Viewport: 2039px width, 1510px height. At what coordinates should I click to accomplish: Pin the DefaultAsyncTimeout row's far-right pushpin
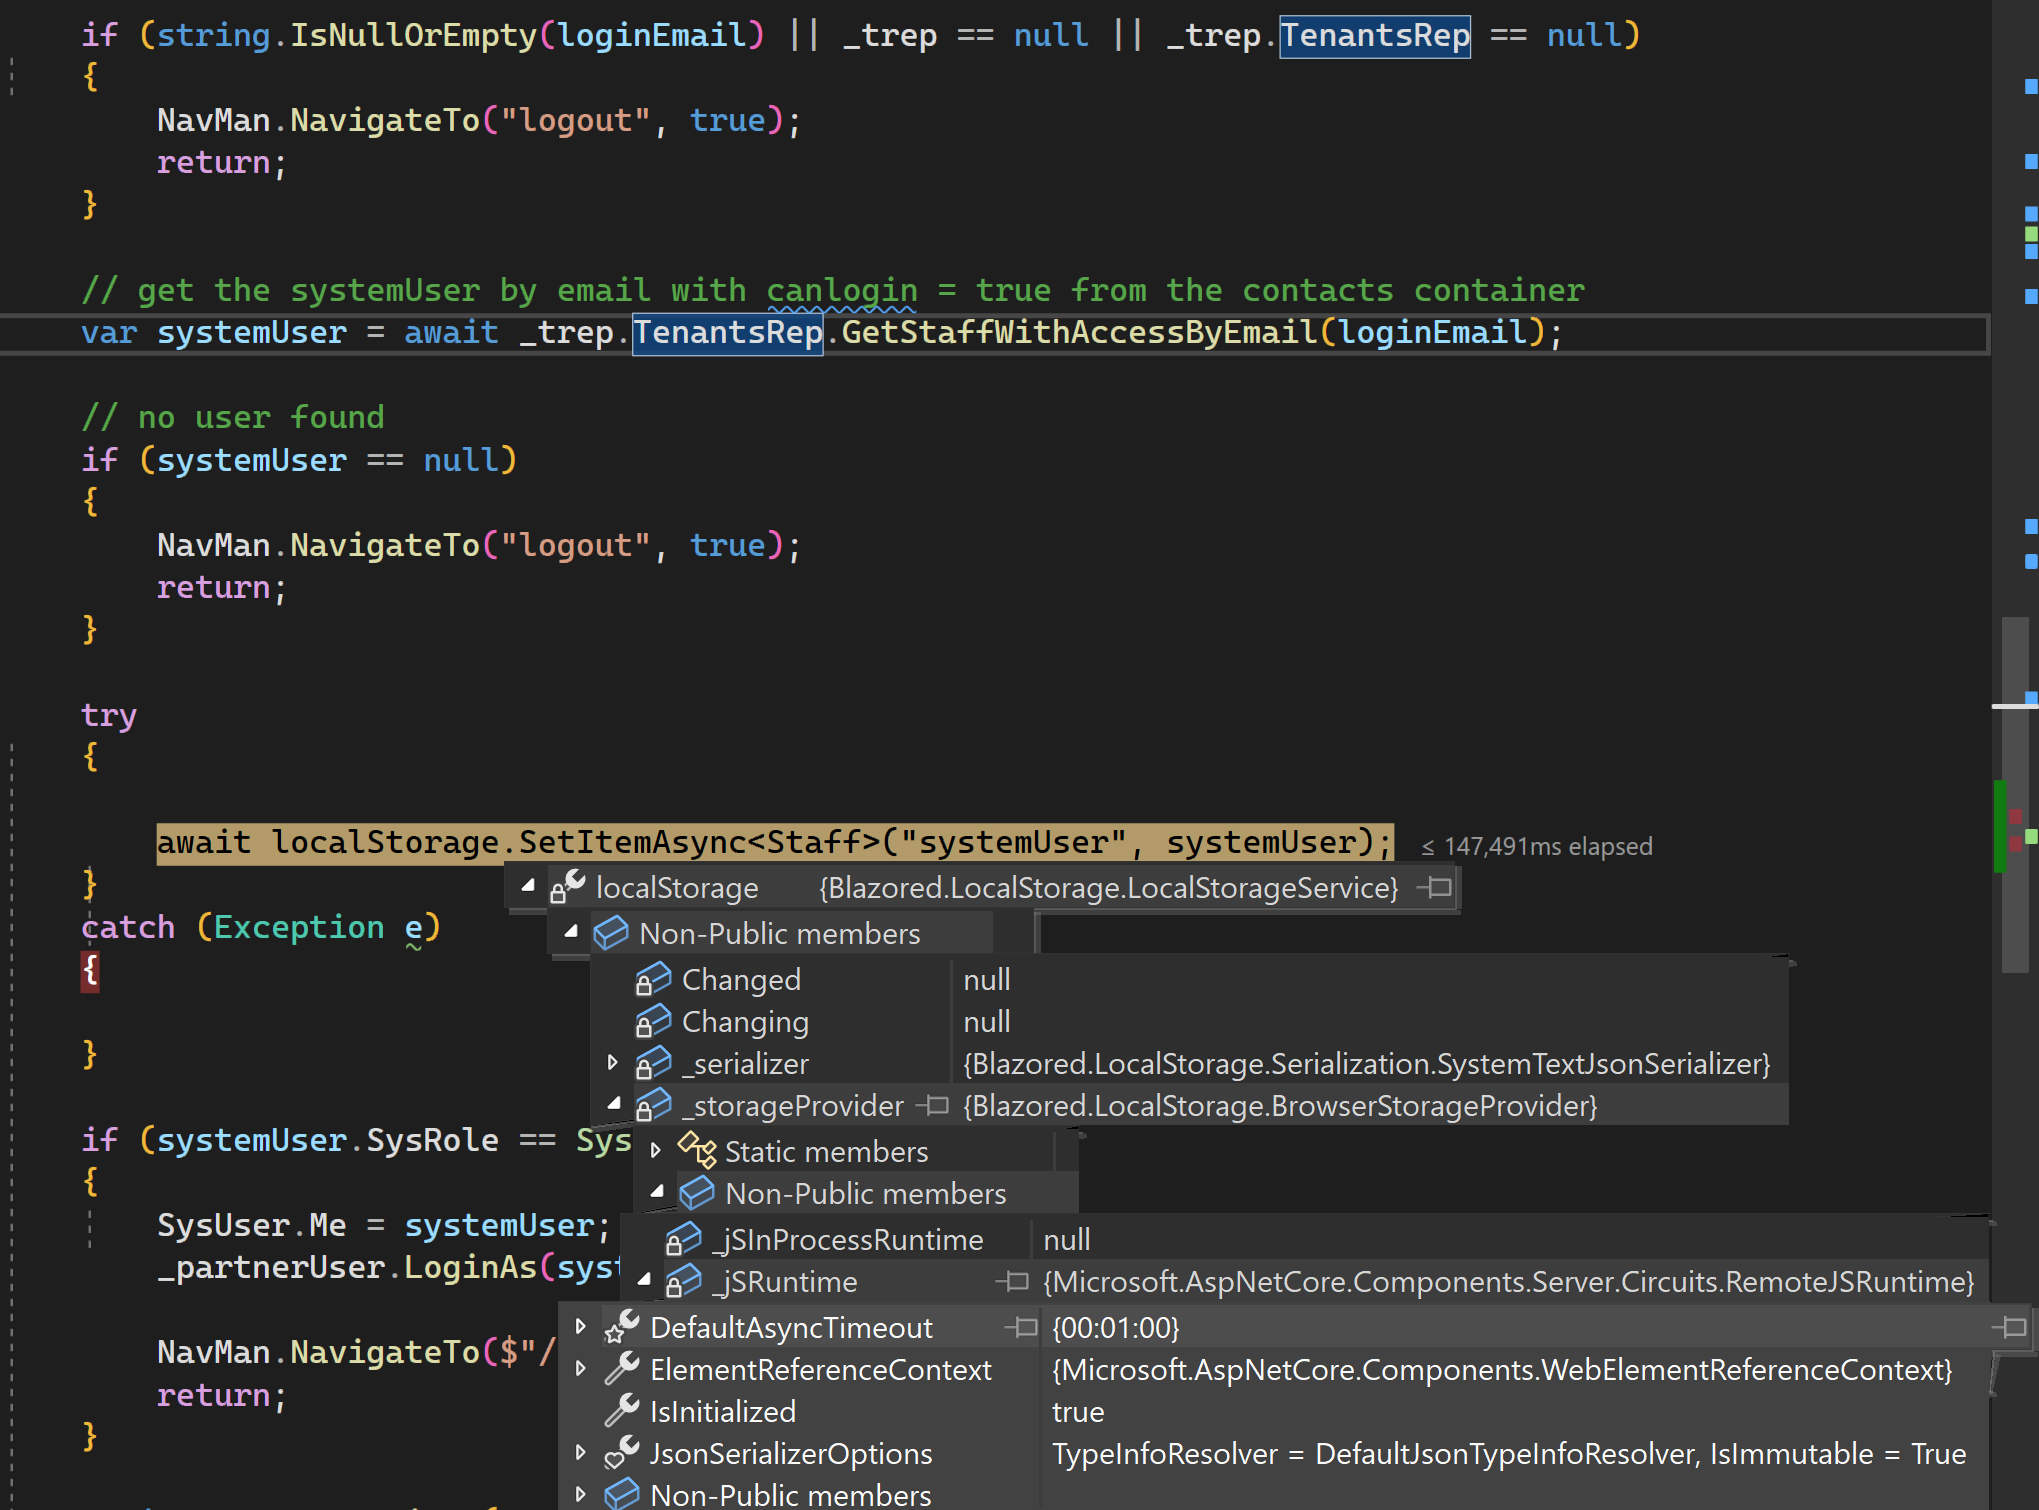coord(2013,1327)
